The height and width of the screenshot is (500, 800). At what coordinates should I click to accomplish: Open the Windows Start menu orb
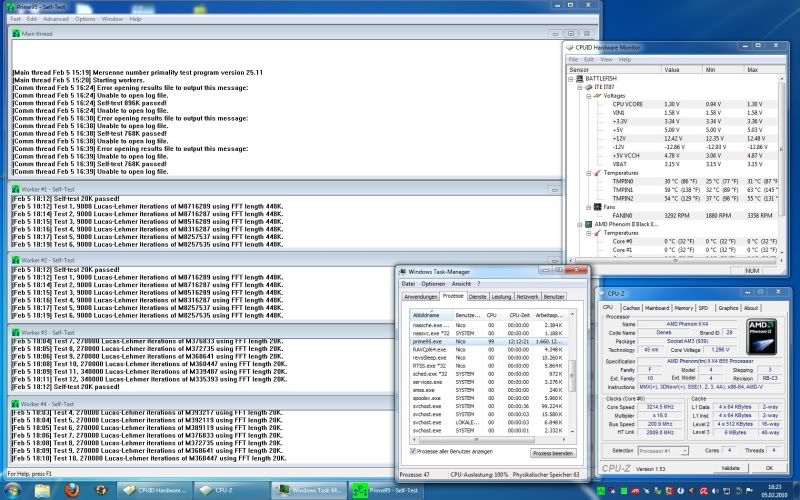pos(11,490)
